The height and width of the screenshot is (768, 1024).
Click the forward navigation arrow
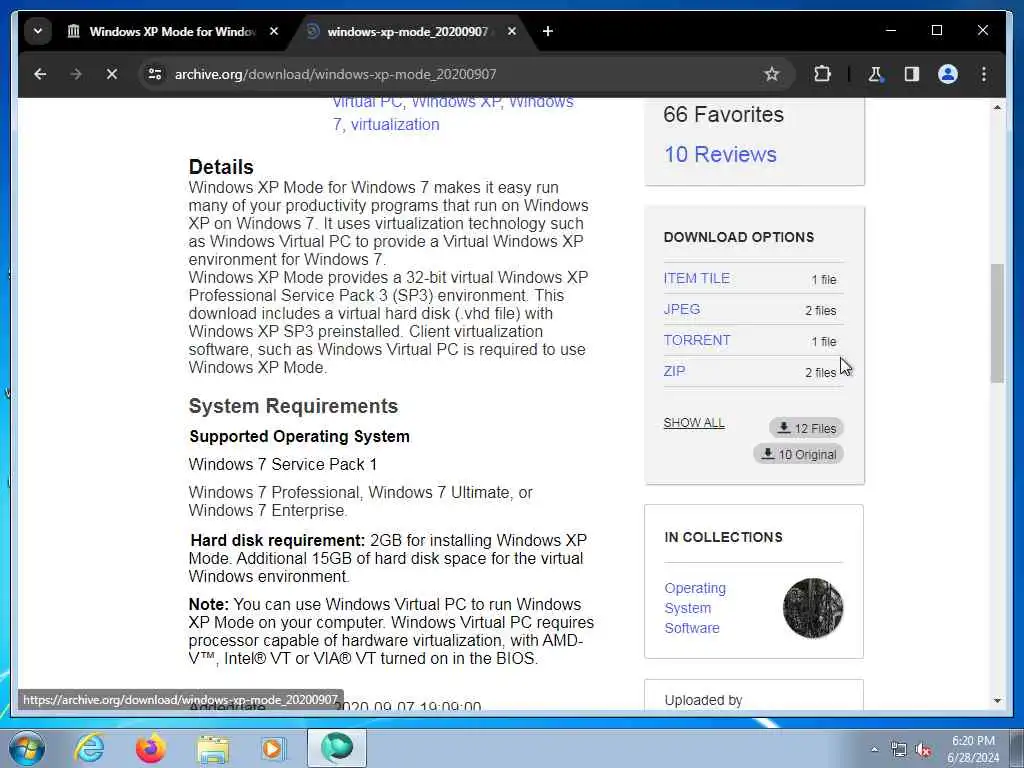click(x=76, y=74)
